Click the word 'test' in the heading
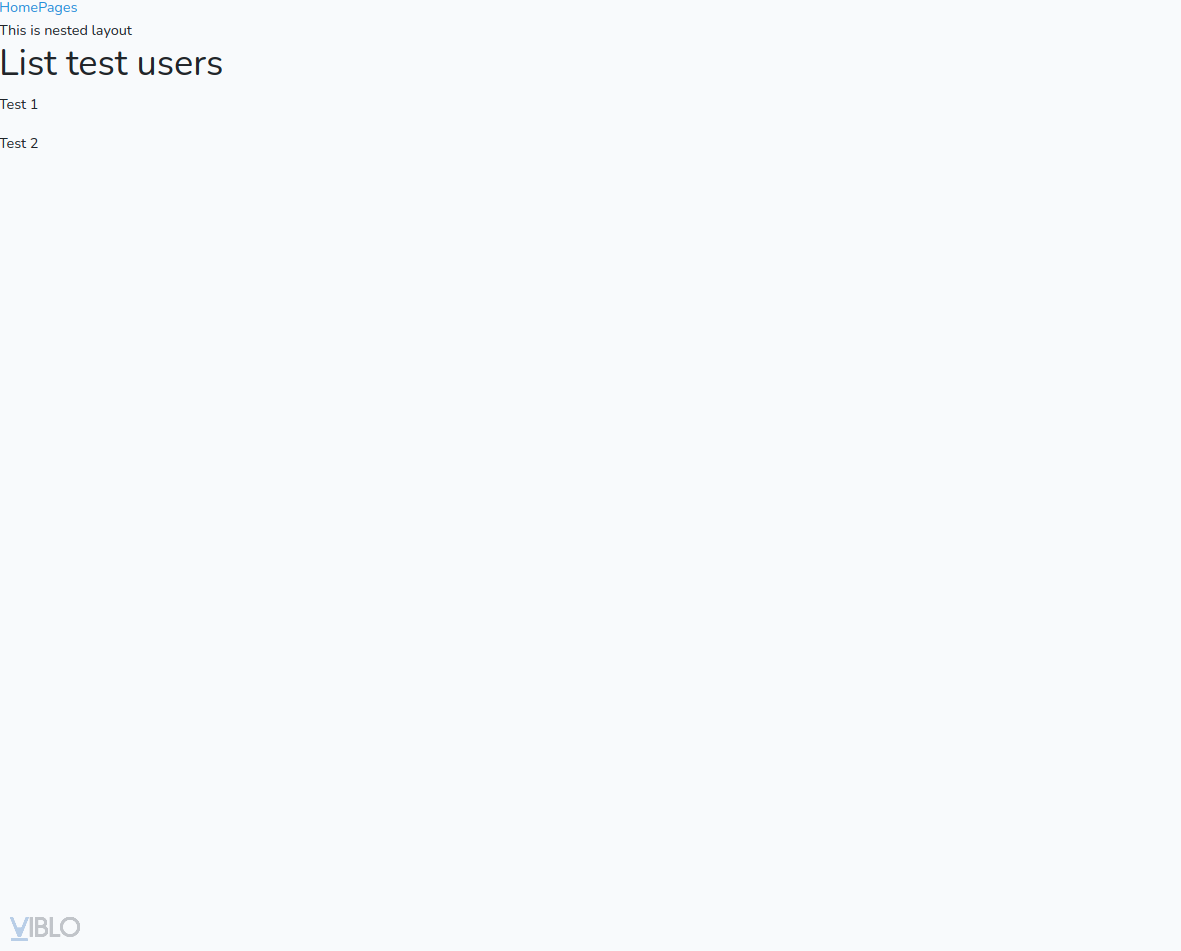This screenshot has height=951, width=1181. 97,63
